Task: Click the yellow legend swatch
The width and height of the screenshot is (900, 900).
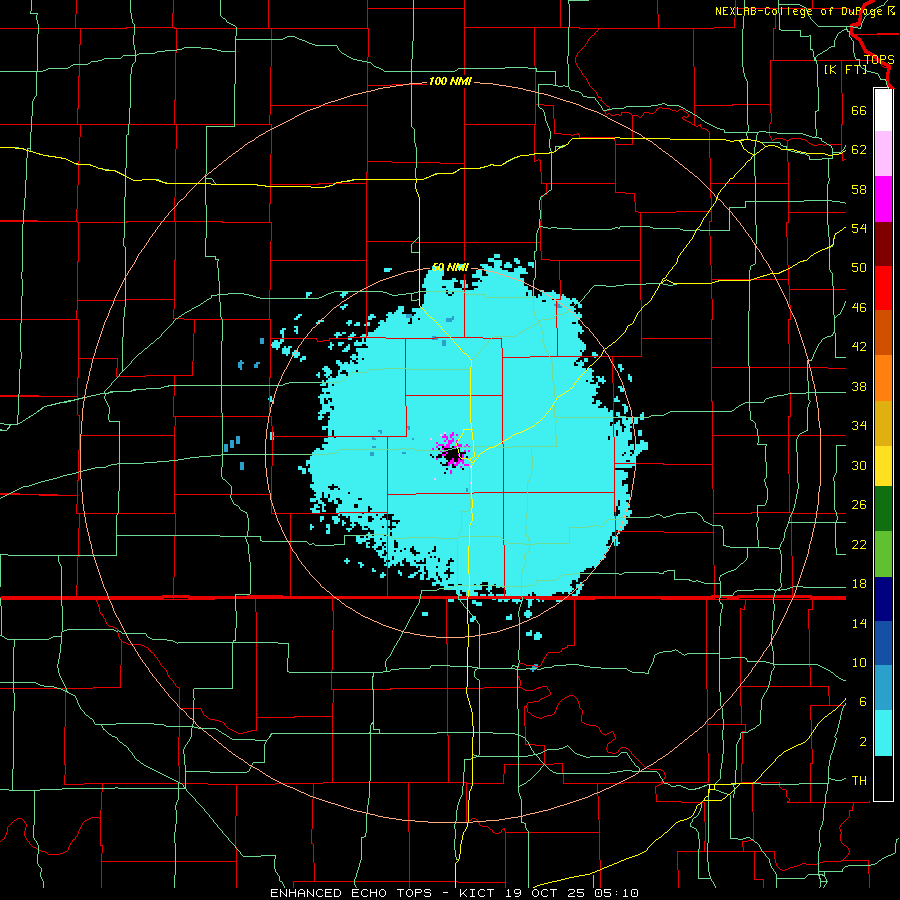Action: click(883, 466)
